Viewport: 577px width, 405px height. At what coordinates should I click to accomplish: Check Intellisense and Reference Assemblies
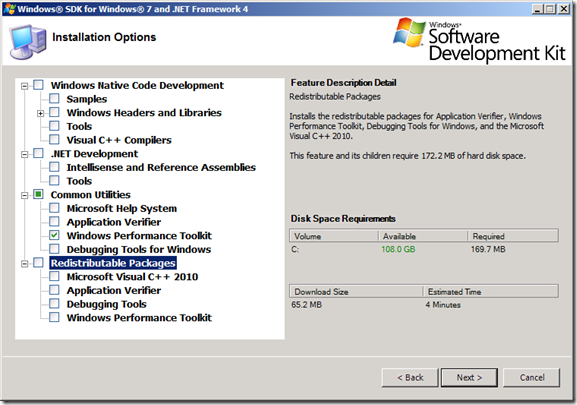54,167
